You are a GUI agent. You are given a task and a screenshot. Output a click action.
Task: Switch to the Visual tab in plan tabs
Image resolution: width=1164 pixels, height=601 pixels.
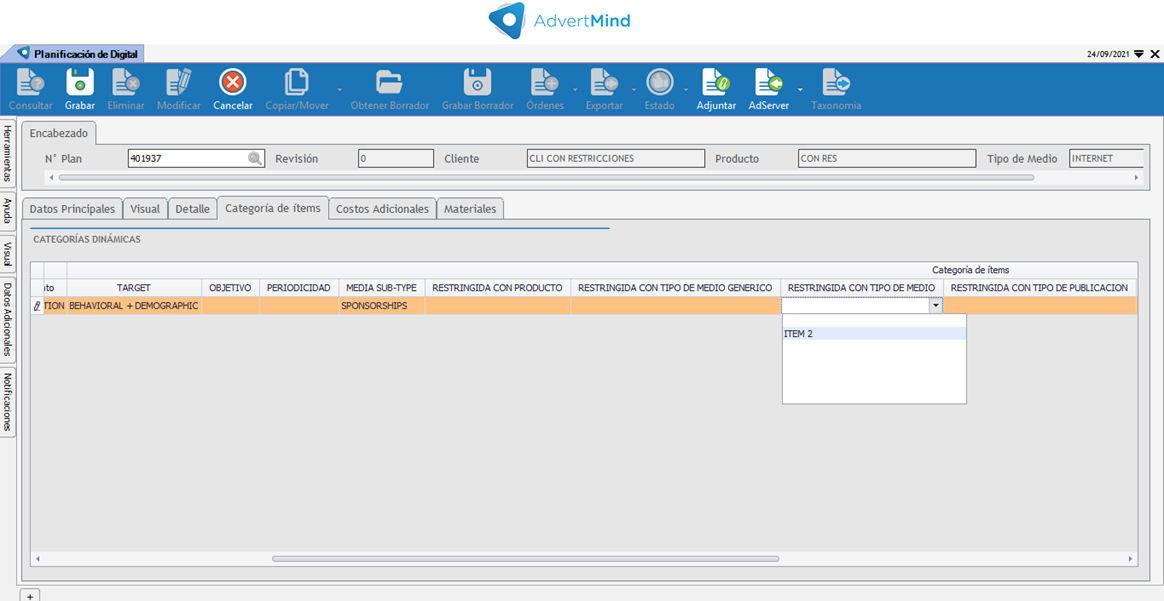coord(145,209)
